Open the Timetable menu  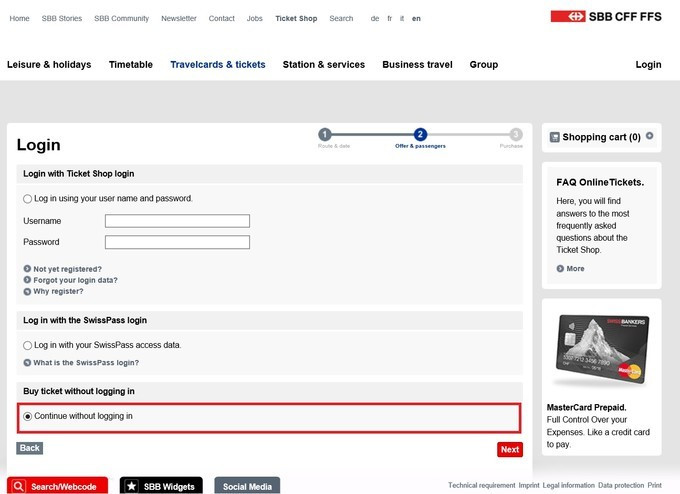tap(131, 65)
